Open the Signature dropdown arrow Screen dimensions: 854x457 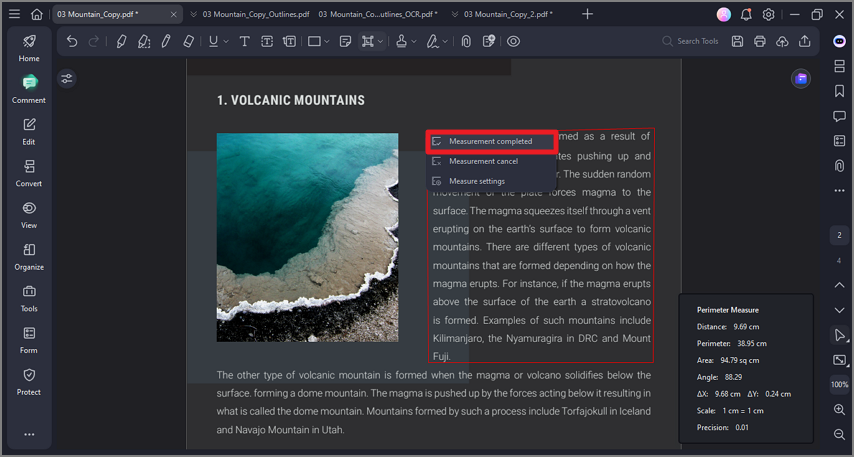point(445,41)
